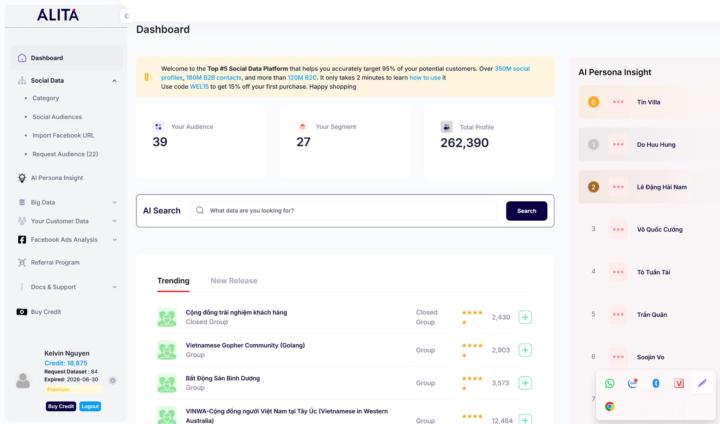Click the Your Audience card icon
Image resolution: width=720 pixels, height=424 pixels.
[158, 126]
